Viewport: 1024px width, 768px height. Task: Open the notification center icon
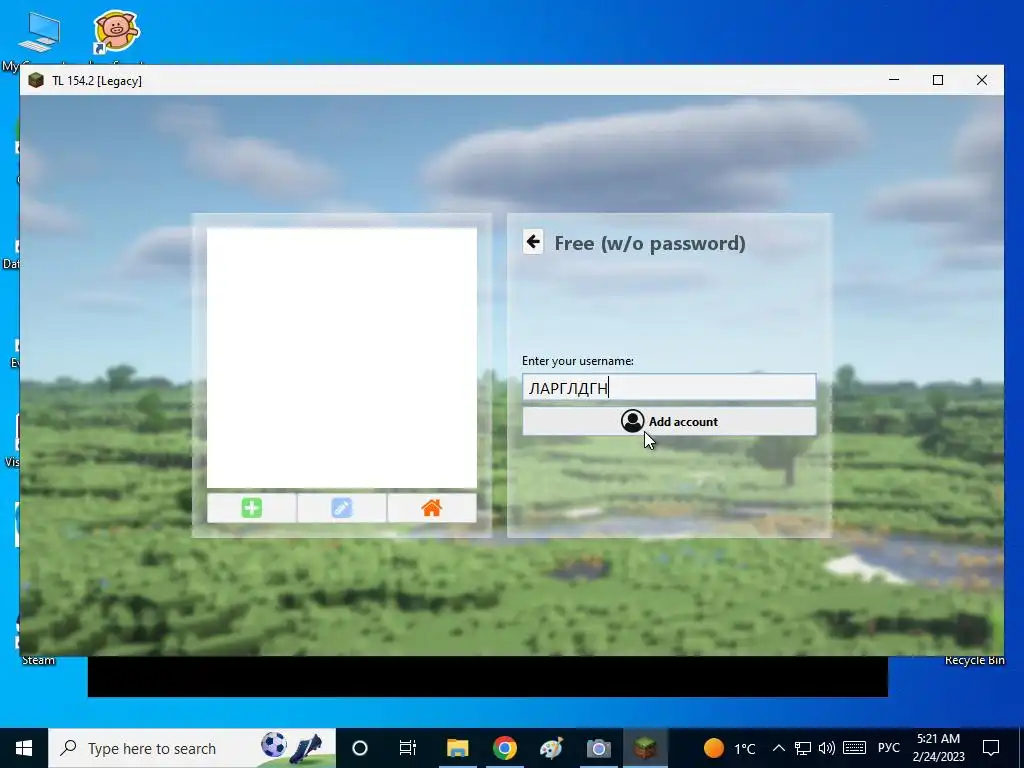pyautogui.click(x=991, y=748)
